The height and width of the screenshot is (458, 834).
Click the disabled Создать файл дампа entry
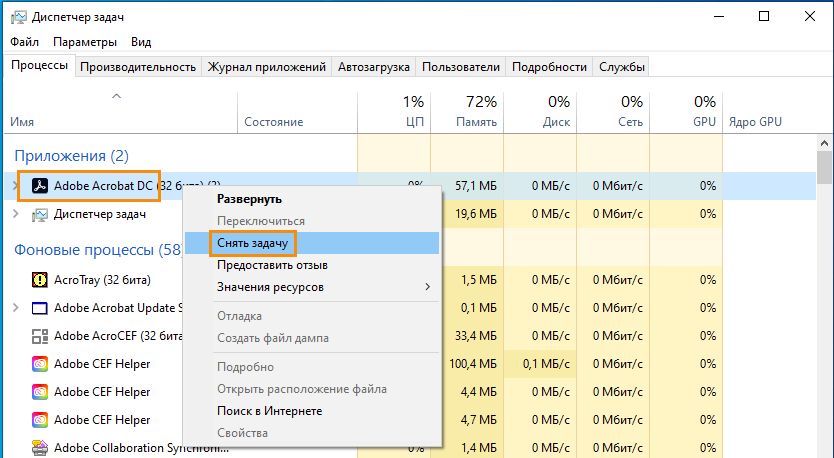[312, 338]
